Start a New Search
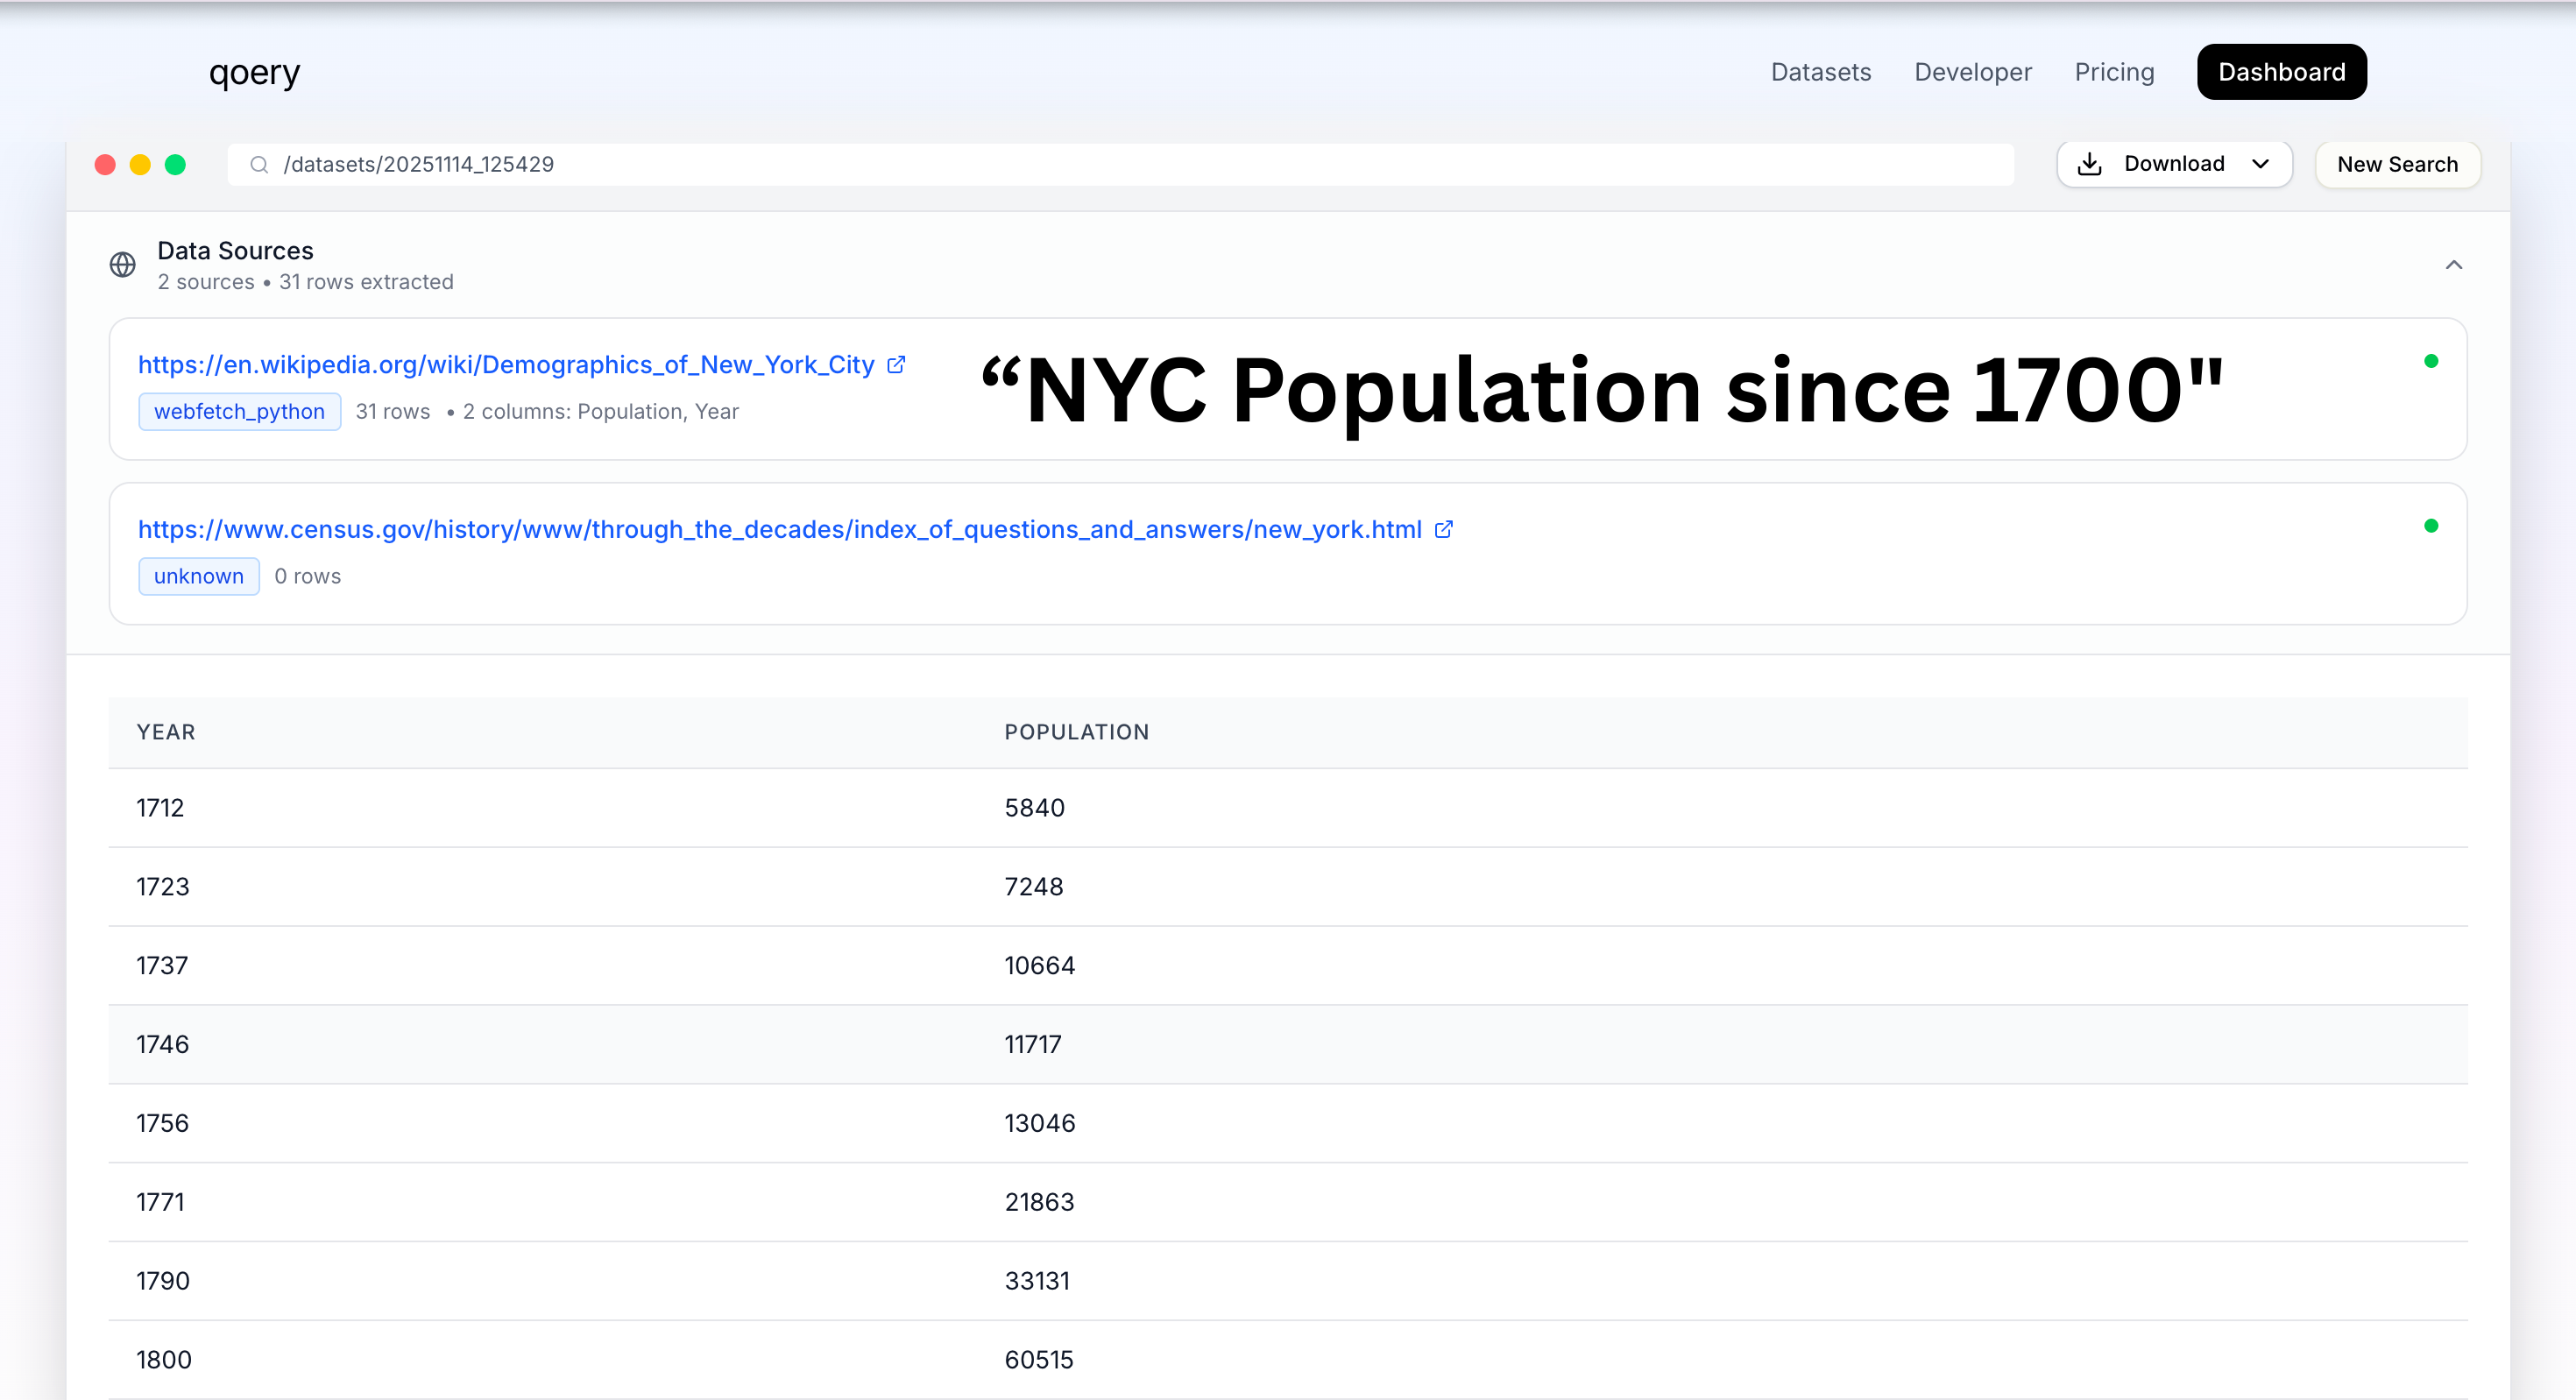Viewport: 2576px width, 1400px height. click(2397, 164)
